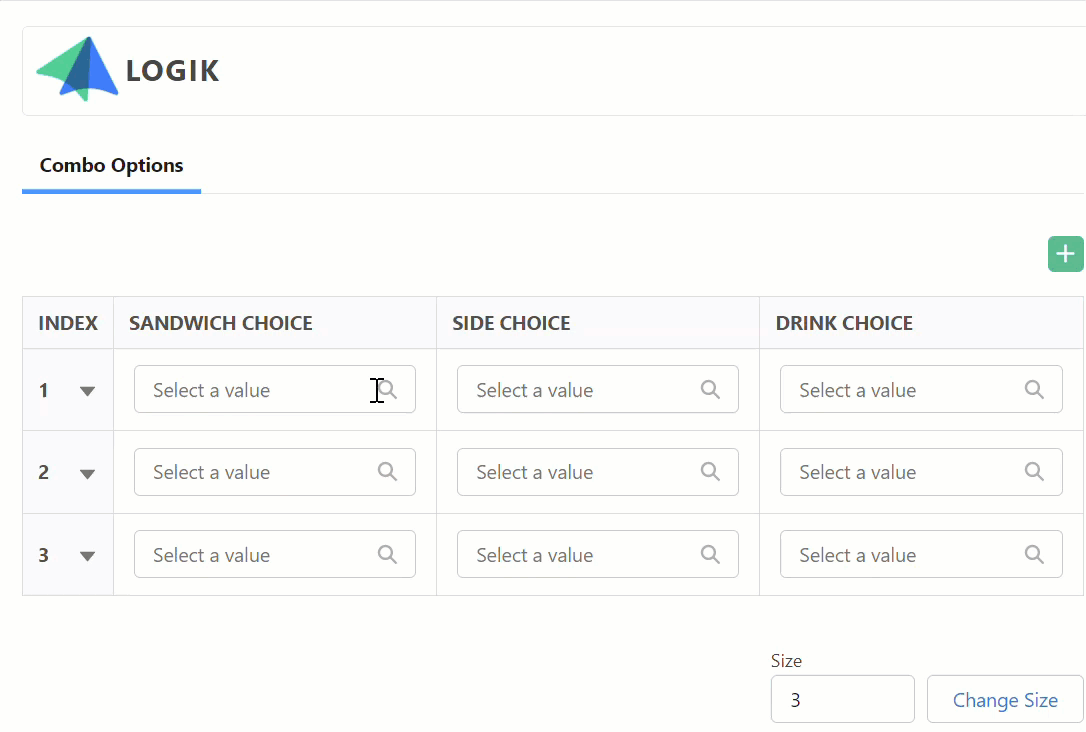Expand the row 1 index dropdown arrow
The height and width of the screenshot is (732, 1086).
pos(87,391)
